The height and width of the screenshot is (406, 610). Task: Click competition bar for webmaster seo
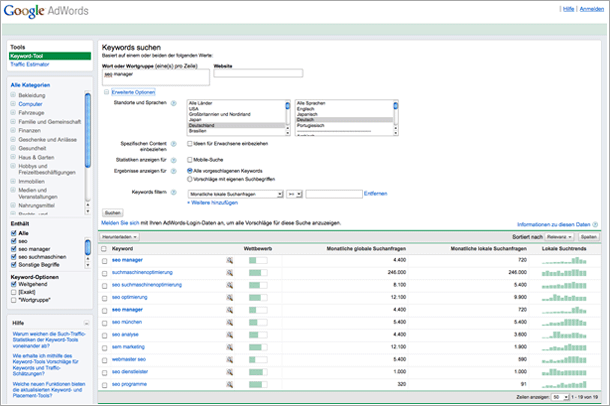tap(258, 360)
